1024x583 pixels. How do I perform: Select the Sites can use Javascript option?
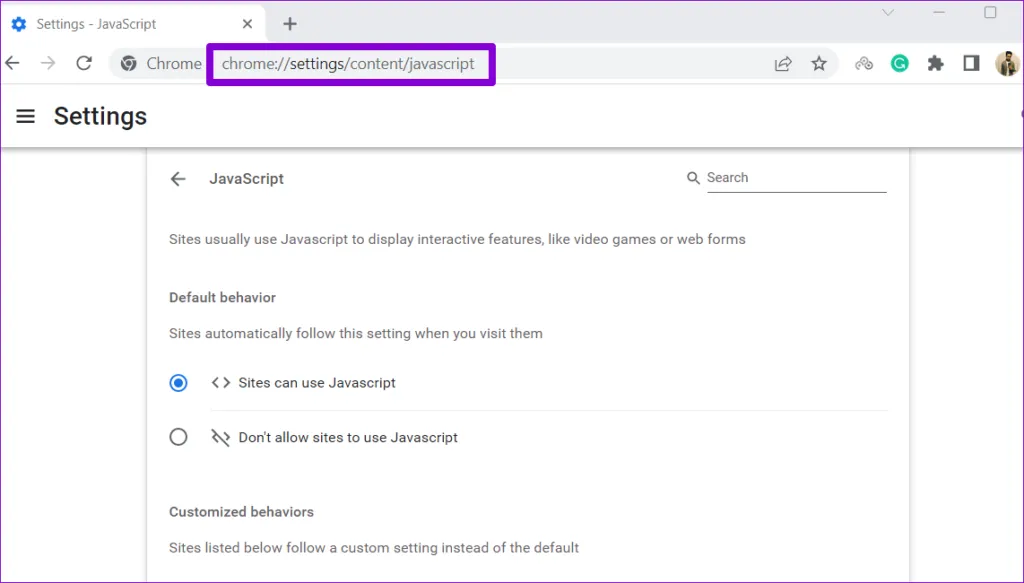pyautogui.click(x=178, y=383)
